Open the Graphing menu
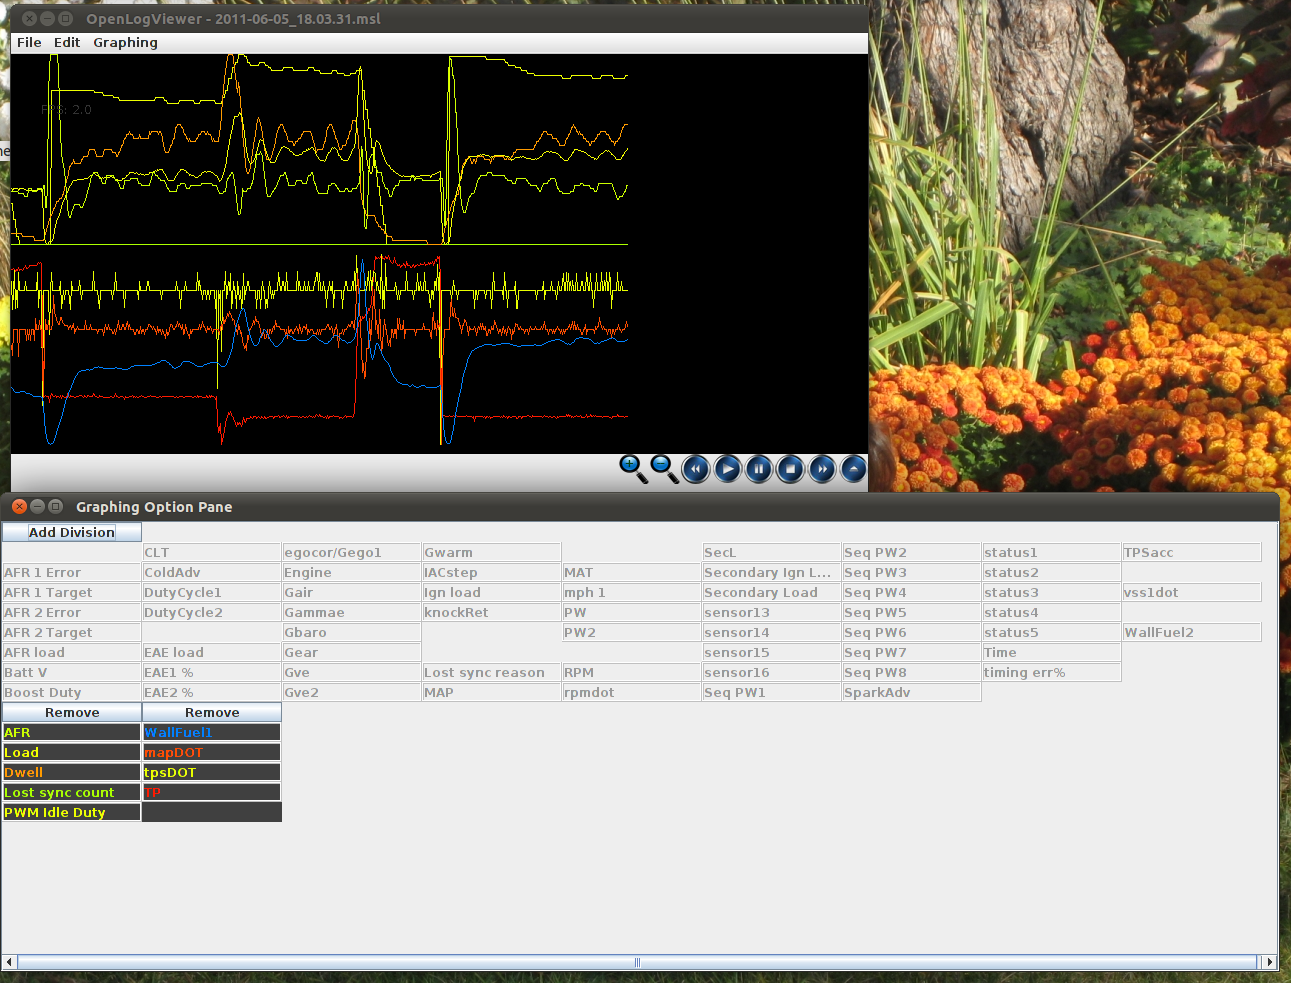This screenshot has width=1291, height=983. (x=125, y=42)
